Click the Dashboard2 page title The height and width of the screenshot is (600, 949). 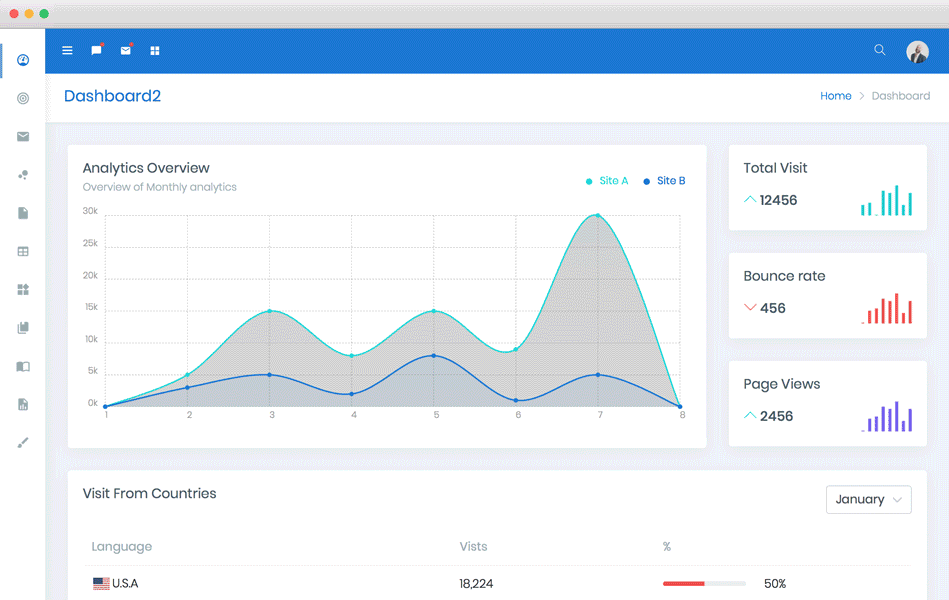point(113,96)
